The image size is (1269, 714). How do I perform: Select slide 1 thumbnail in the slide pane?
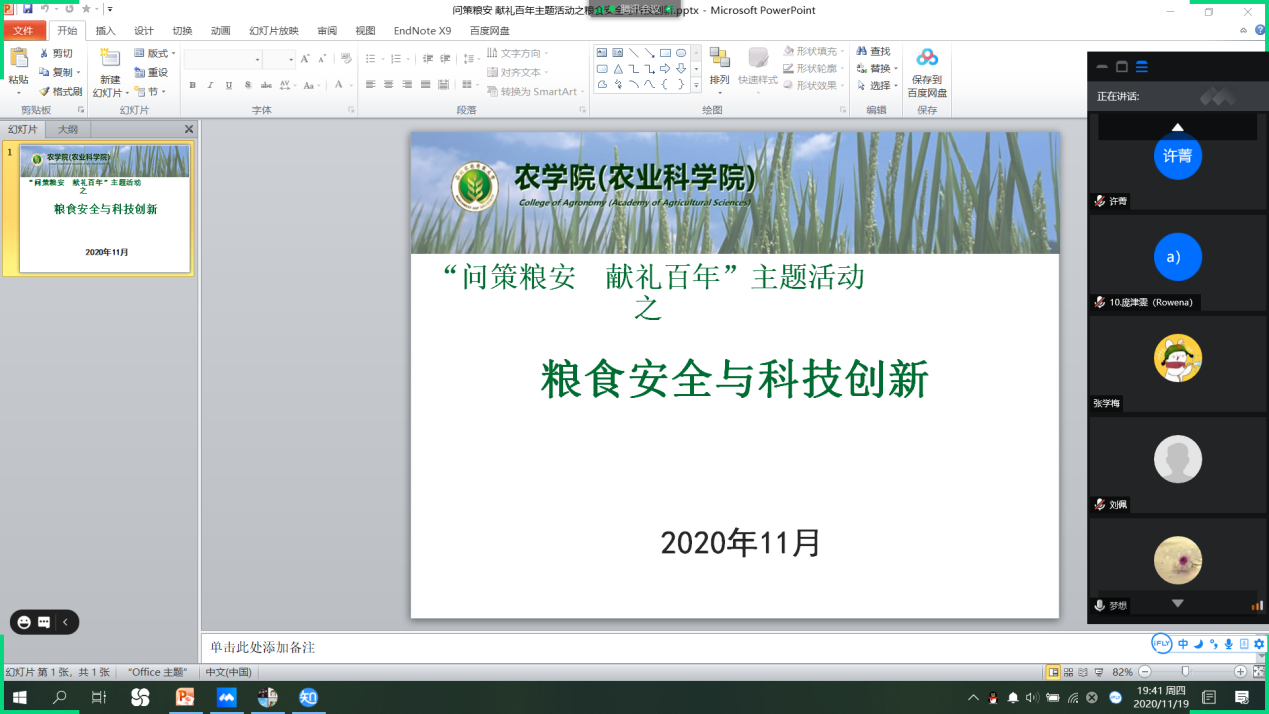104,209
